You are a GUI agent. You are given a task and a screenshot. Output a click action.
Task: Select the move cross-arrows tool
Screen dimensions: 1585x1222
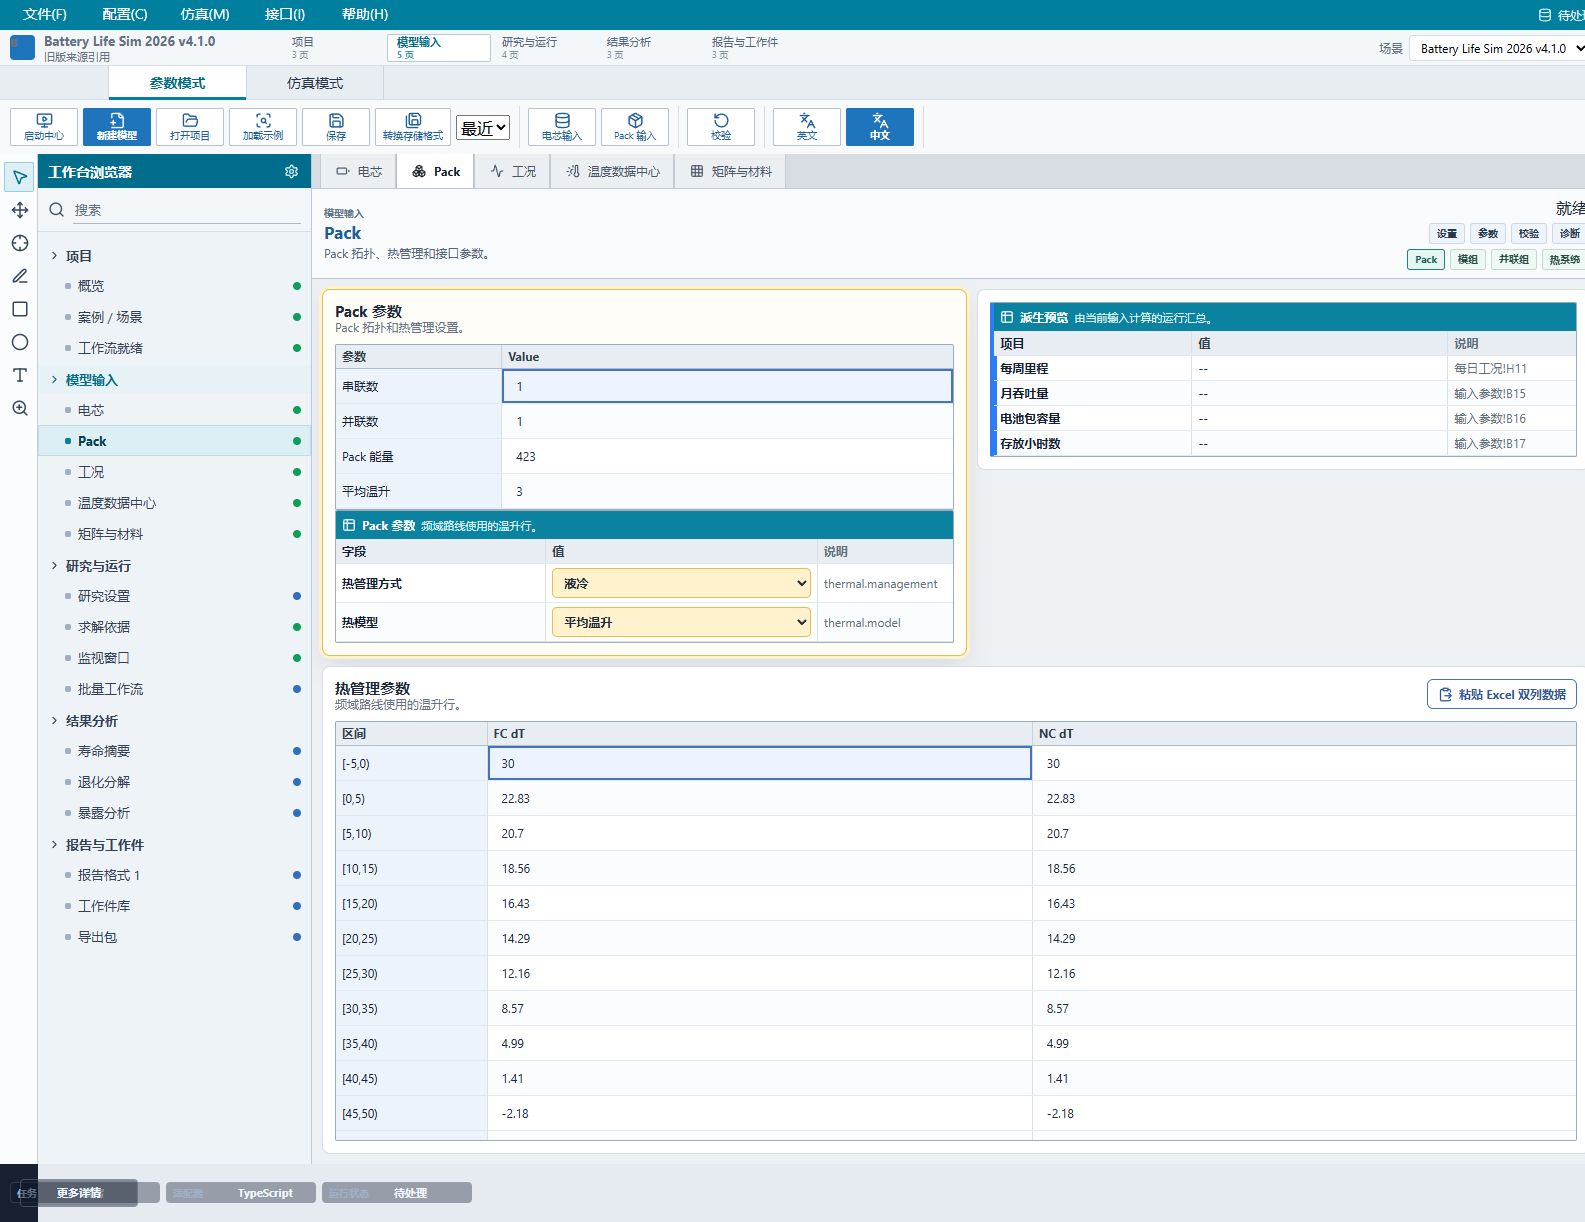pos(19,210)
